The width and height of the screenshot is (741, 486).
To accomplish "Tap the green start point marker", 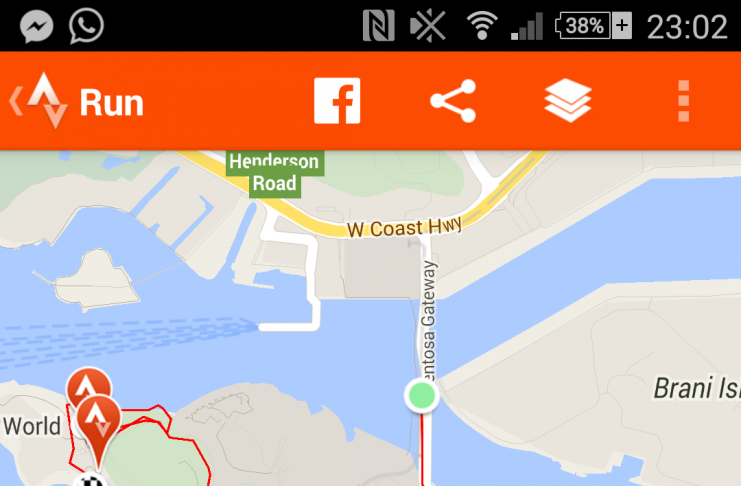I will (x=422, y=395).
